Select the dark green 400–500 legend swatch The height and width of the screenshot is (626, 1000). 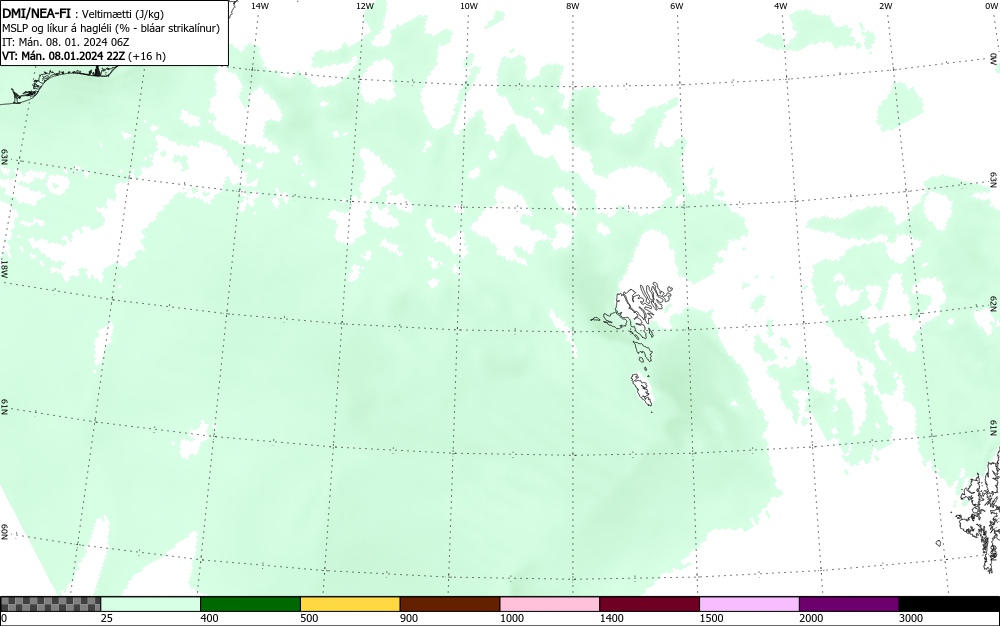pos(250,604)
